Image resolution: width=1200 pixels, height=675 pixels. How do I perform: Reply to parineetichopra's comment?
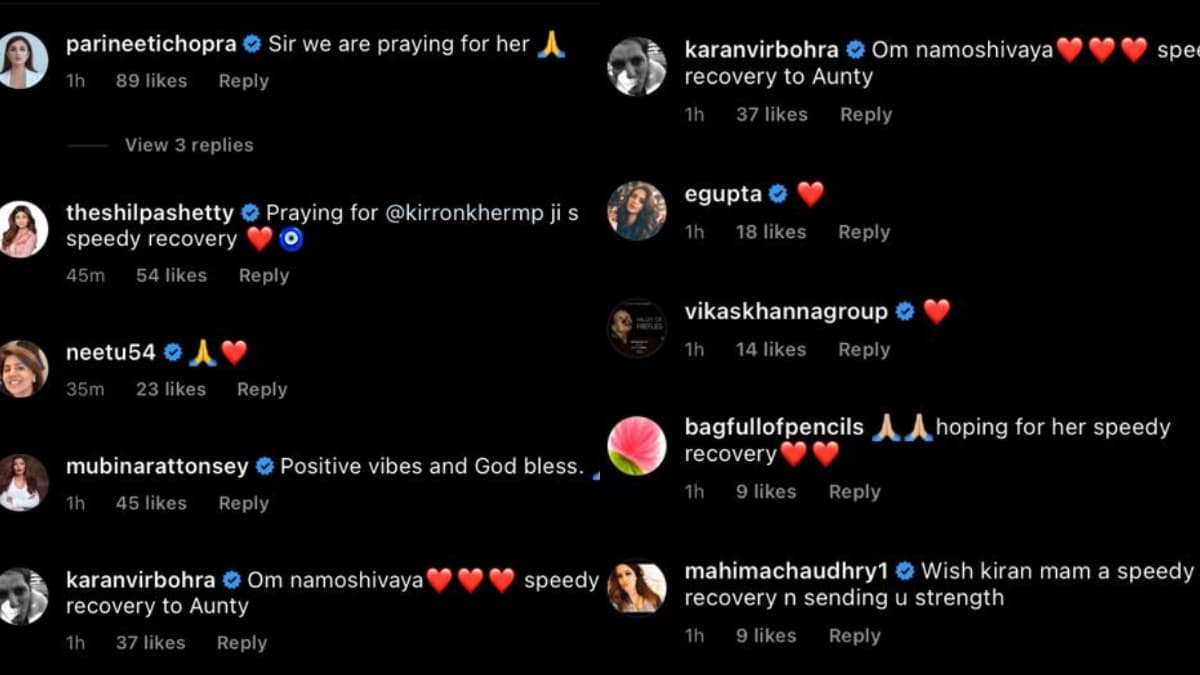click(244, 81)
